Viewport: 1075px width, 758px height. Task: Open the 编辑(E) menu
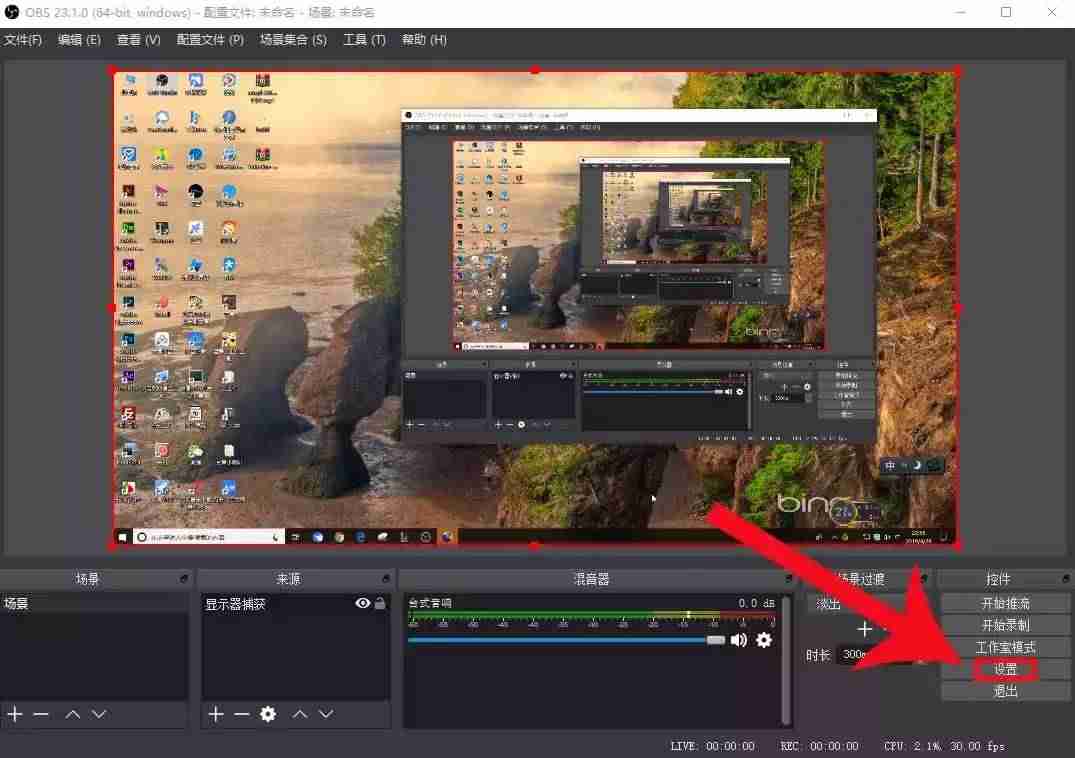click(x=80, y=40)
